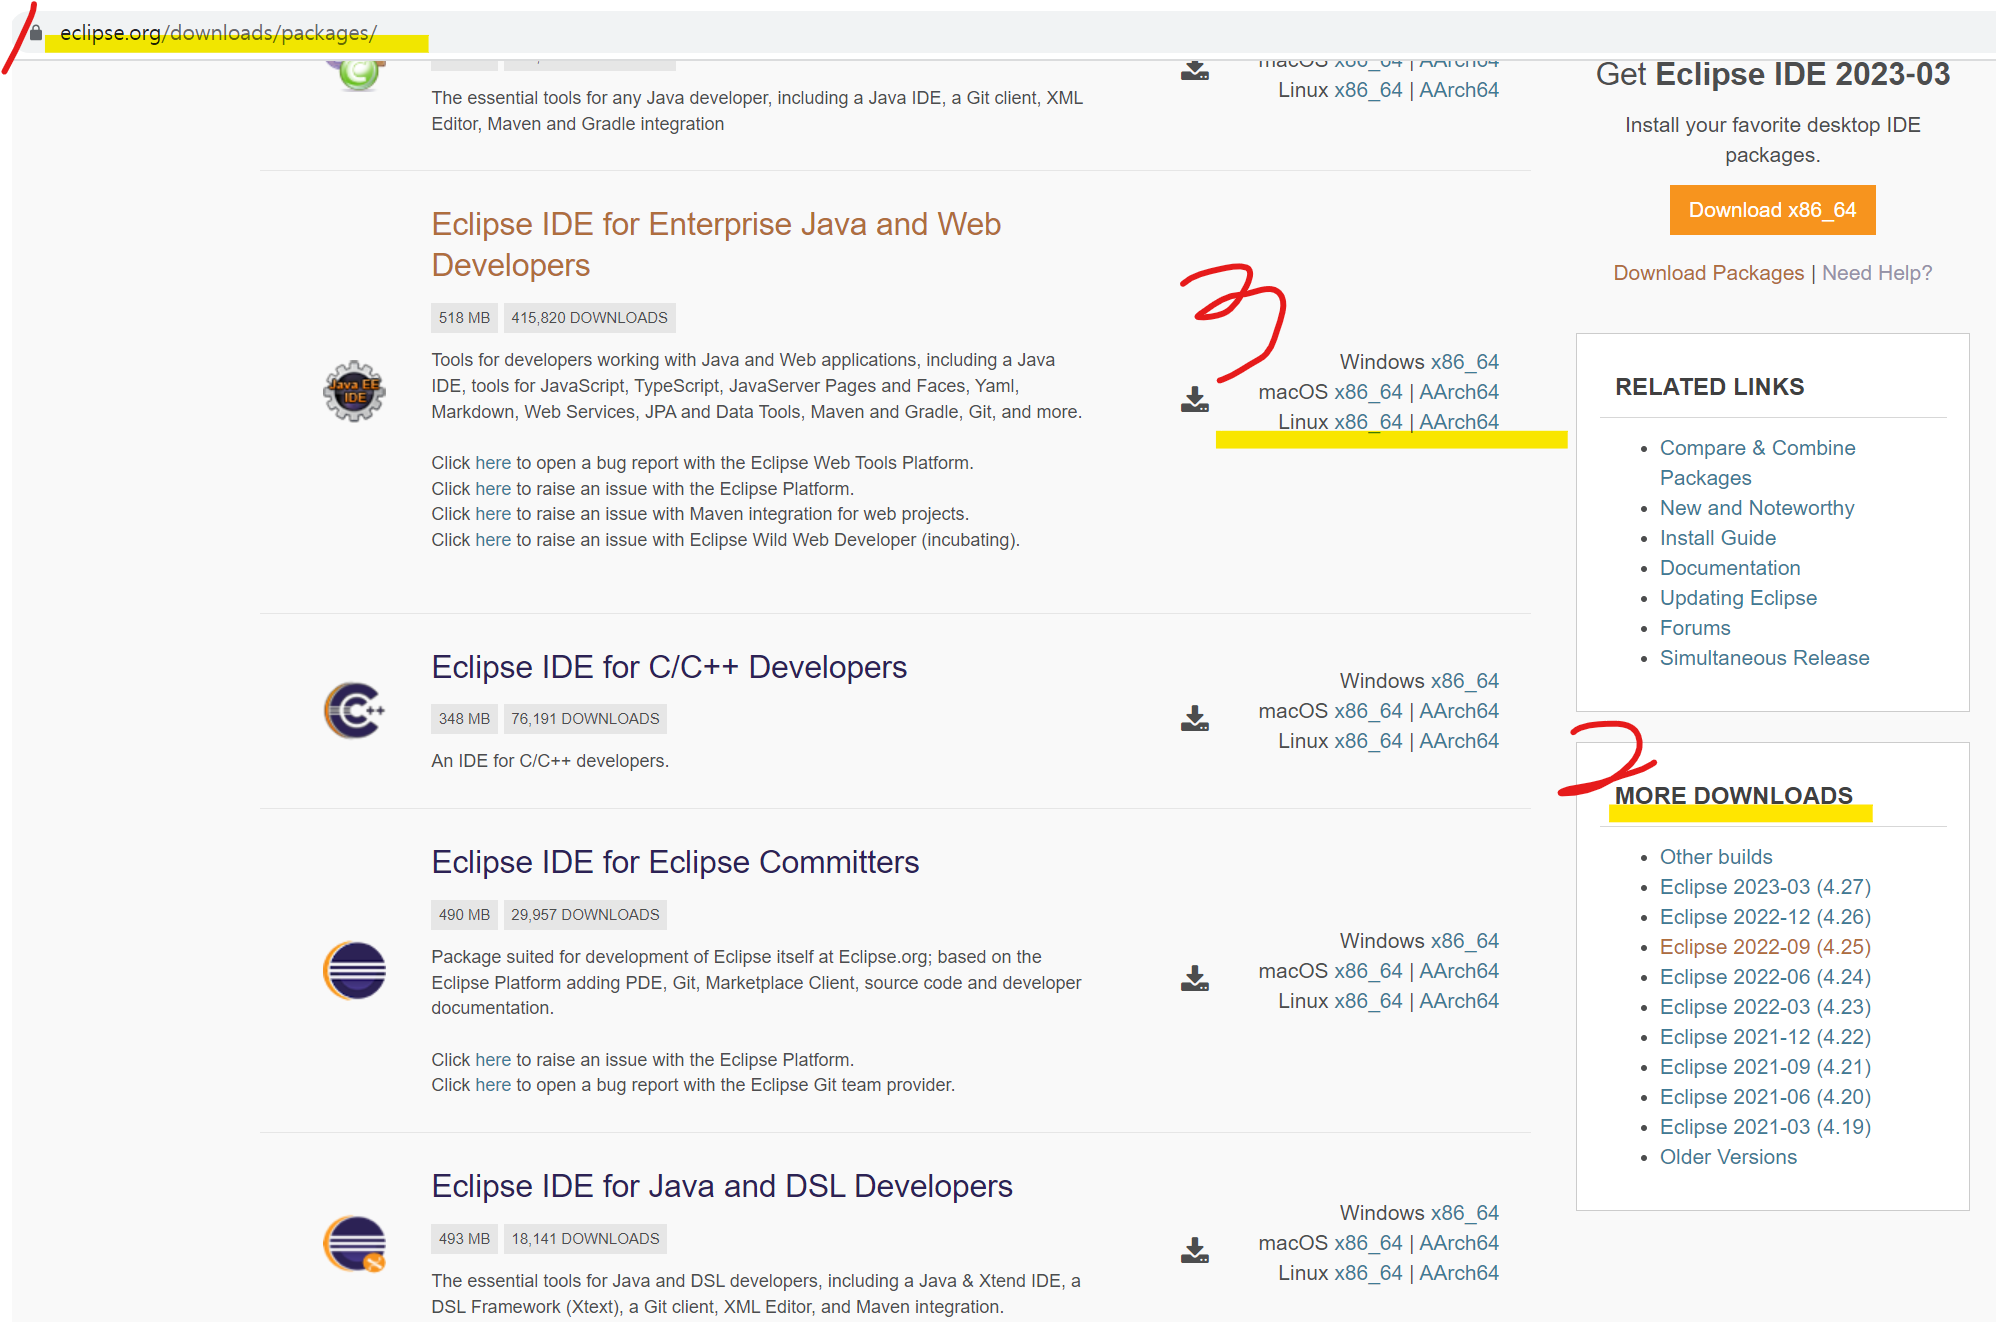
Task: Open Eclipse 2022-12 (4.26) link
Action: coord(1765,917)
